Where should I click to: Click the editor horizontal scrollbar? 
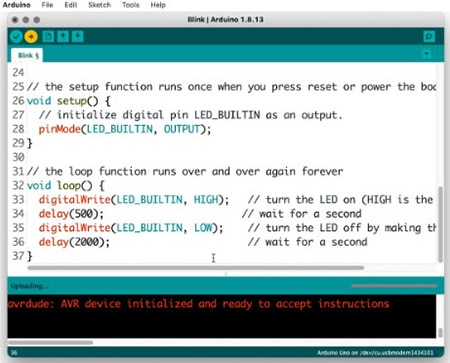pyautogui.click(x=196, y=268)
